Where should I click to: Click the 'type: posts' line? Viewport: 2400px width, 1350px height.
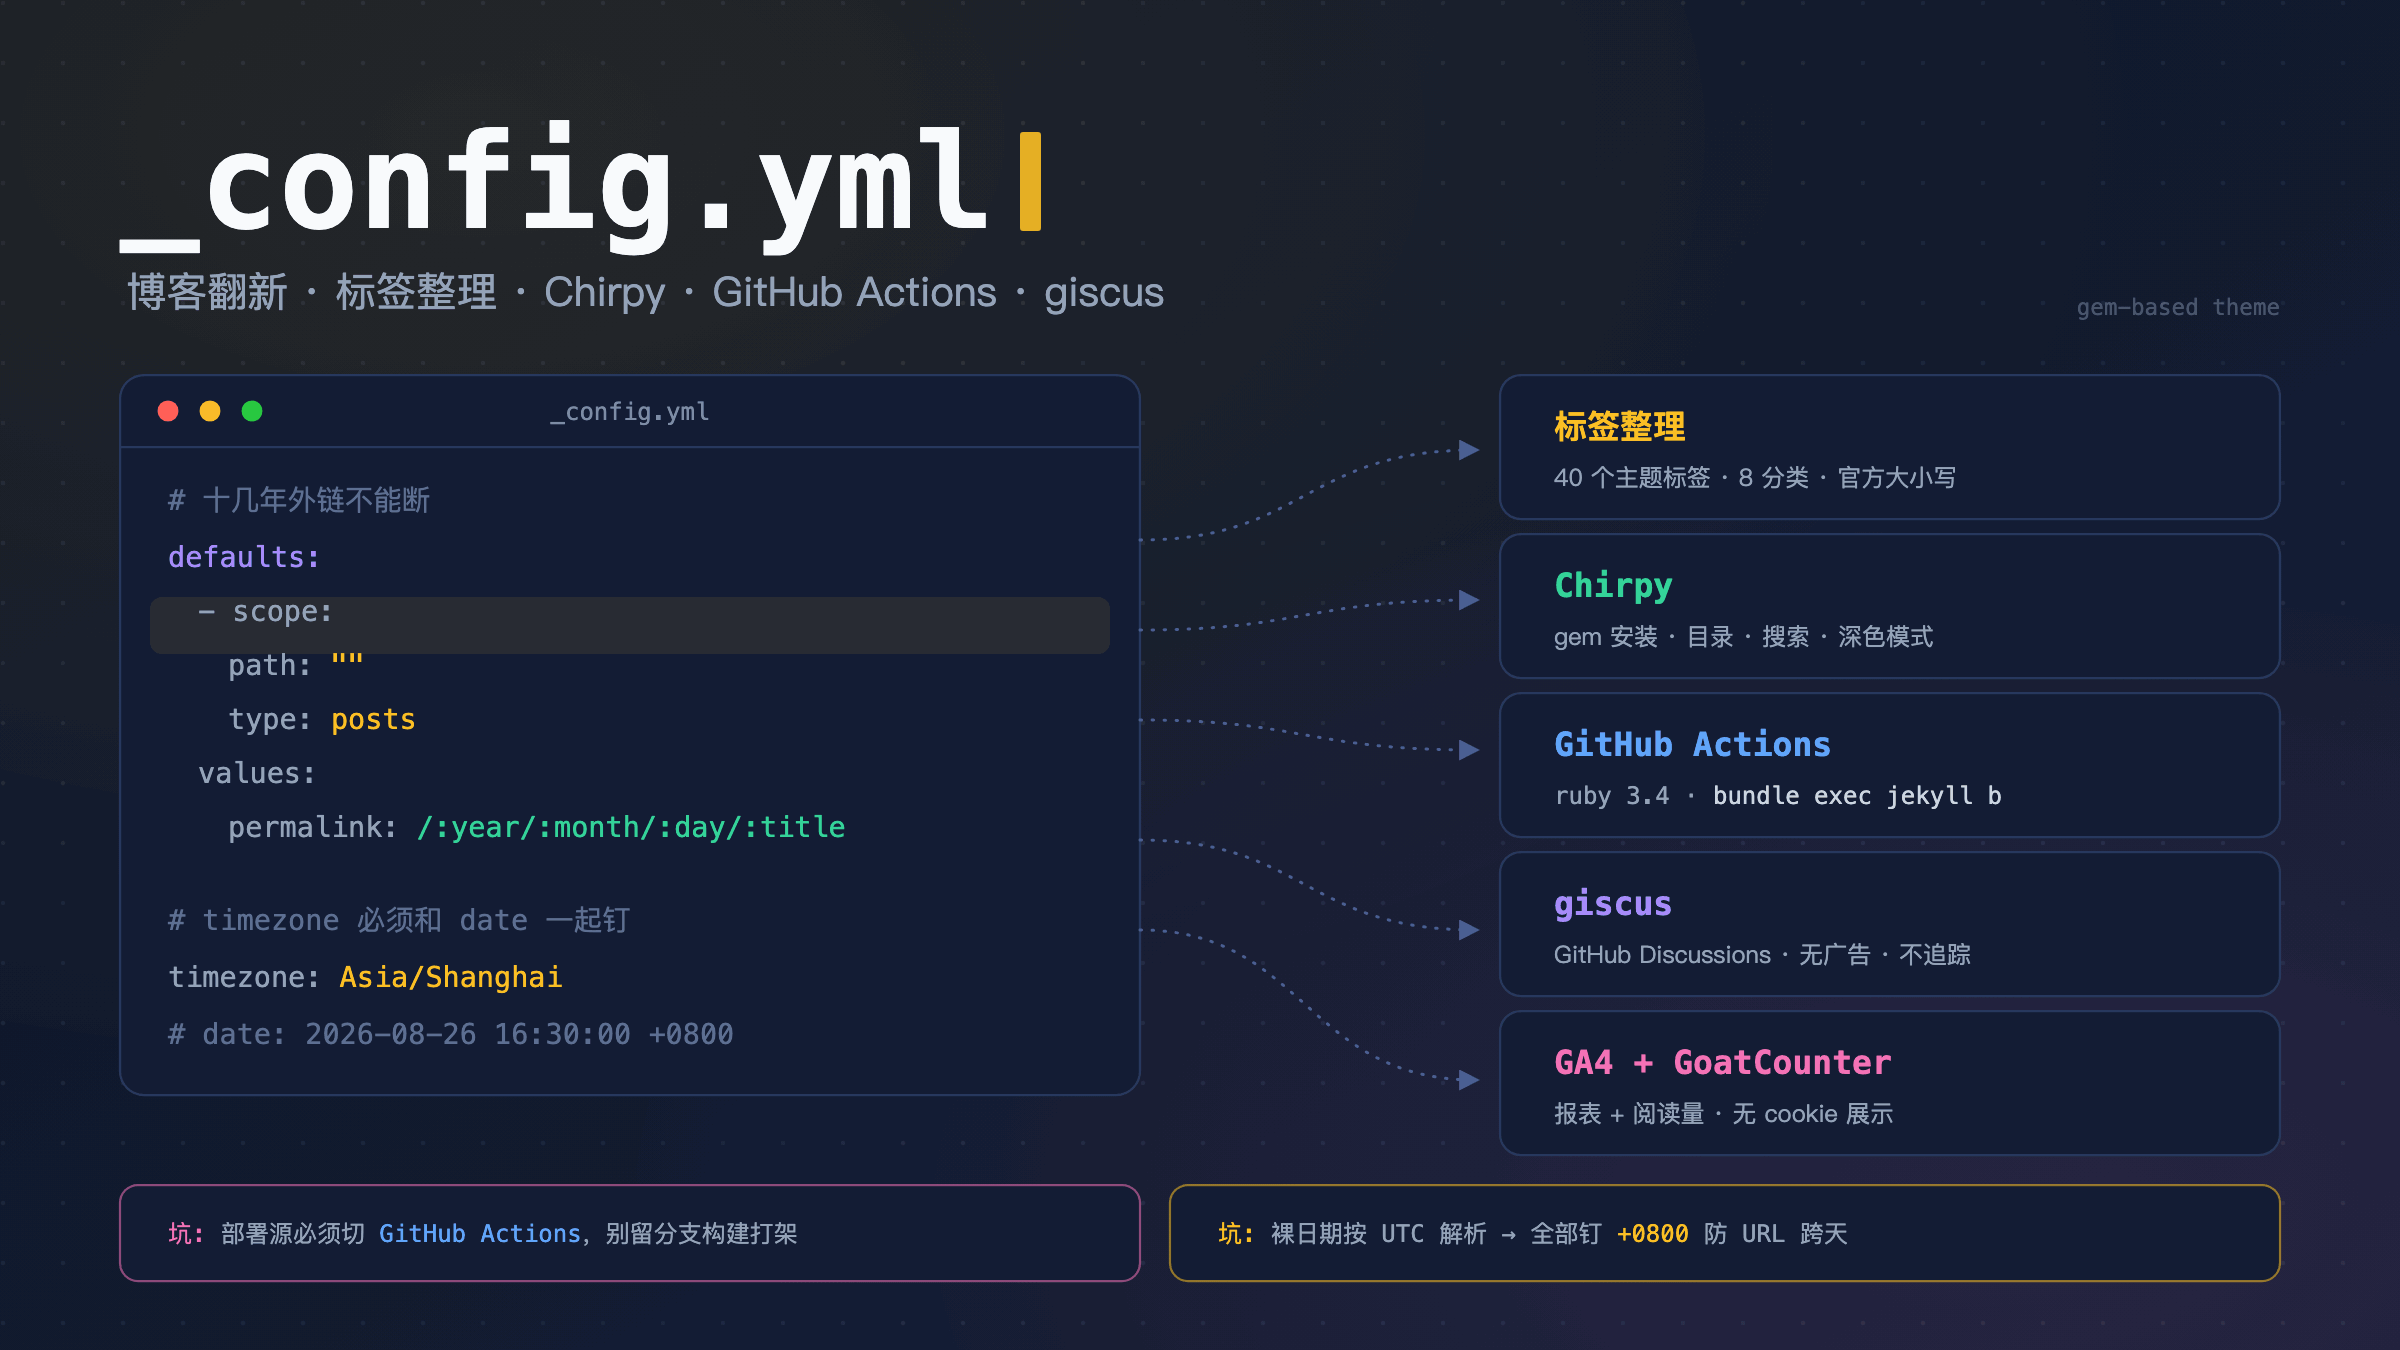pos(322,719)
